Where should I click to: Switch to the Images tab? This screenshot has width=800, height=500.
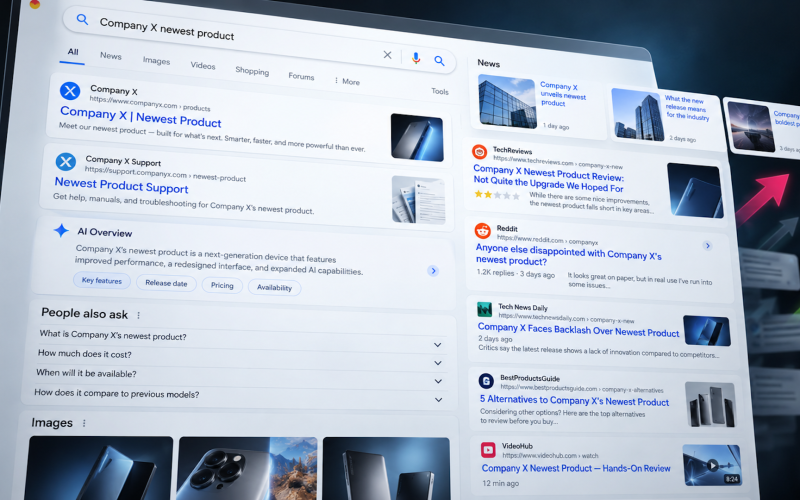[x=156, y=61]
